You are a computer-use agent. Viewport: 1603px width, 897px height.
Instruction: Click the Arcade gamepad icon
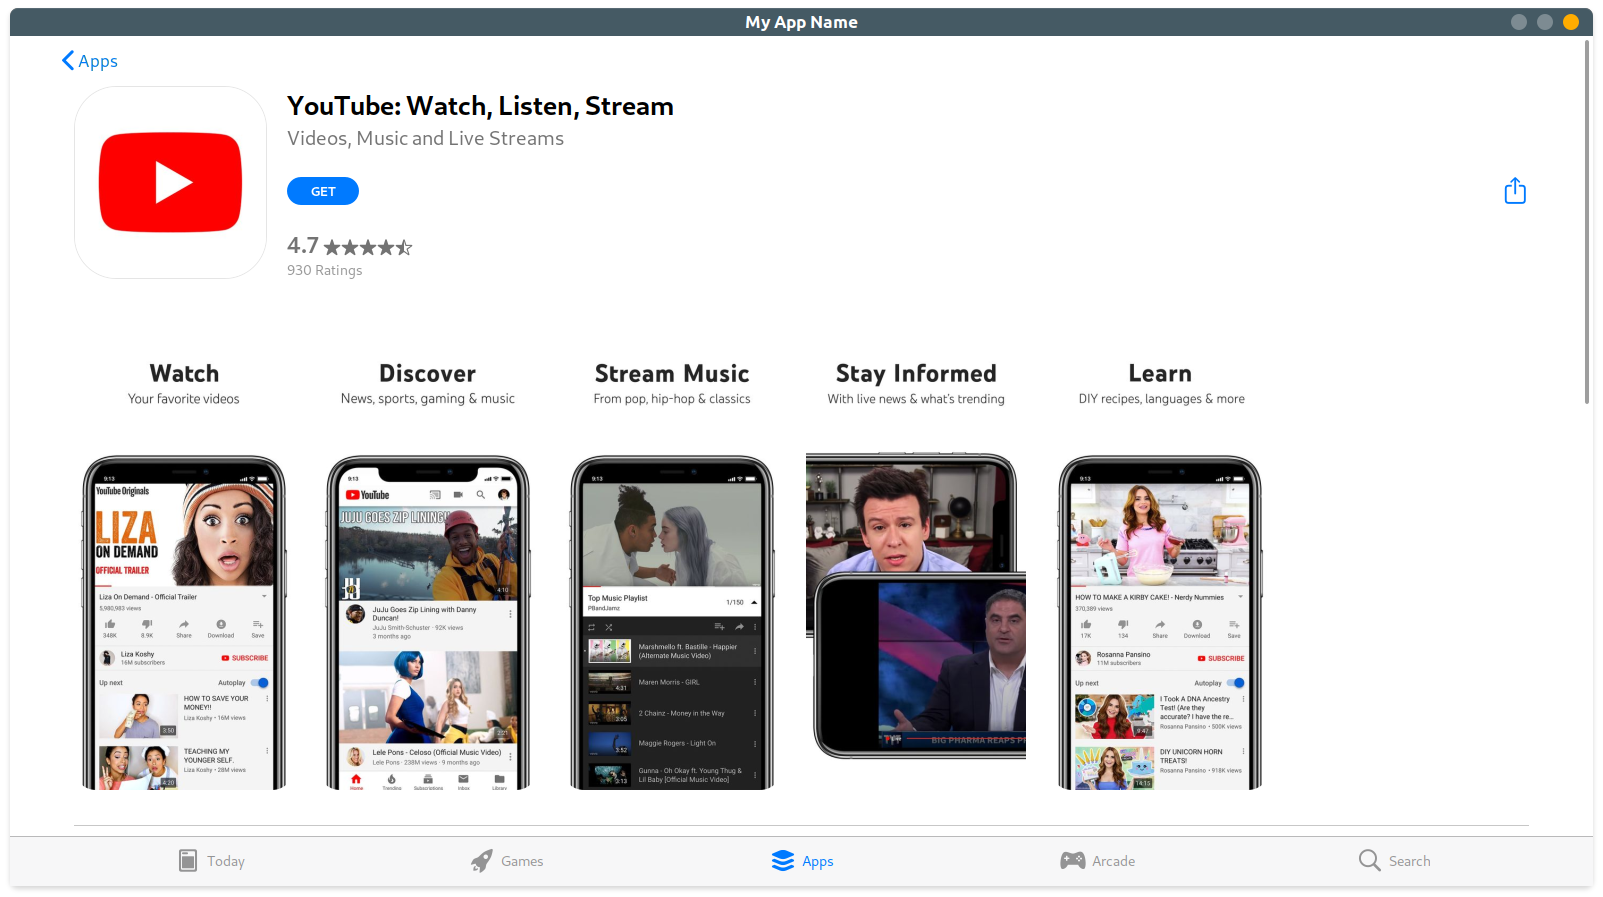pos(1073,861)
